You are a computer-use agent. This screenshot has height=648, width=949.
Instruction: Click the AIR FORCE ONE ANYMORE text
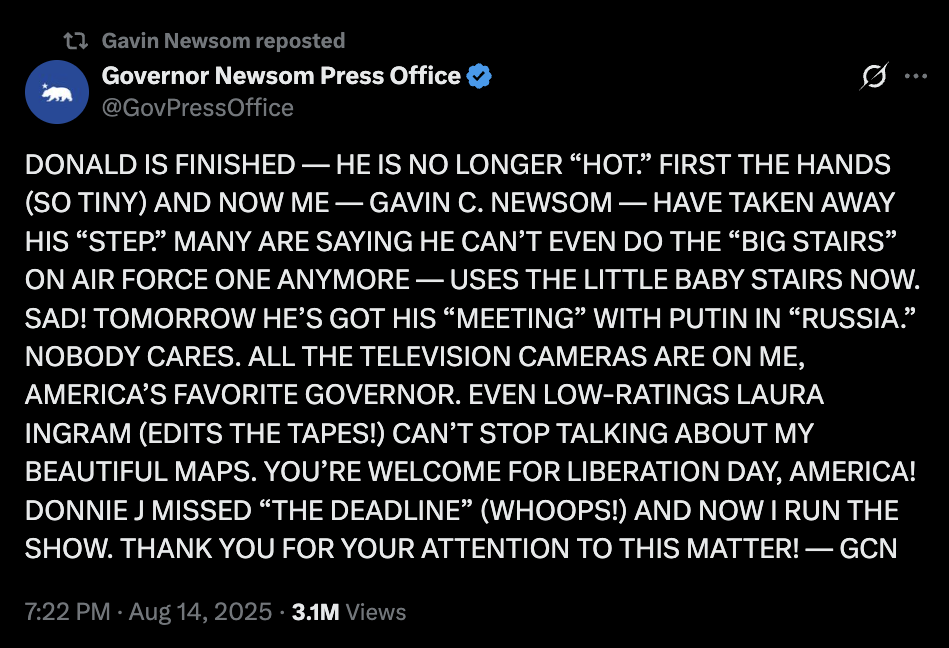(241, 280)
